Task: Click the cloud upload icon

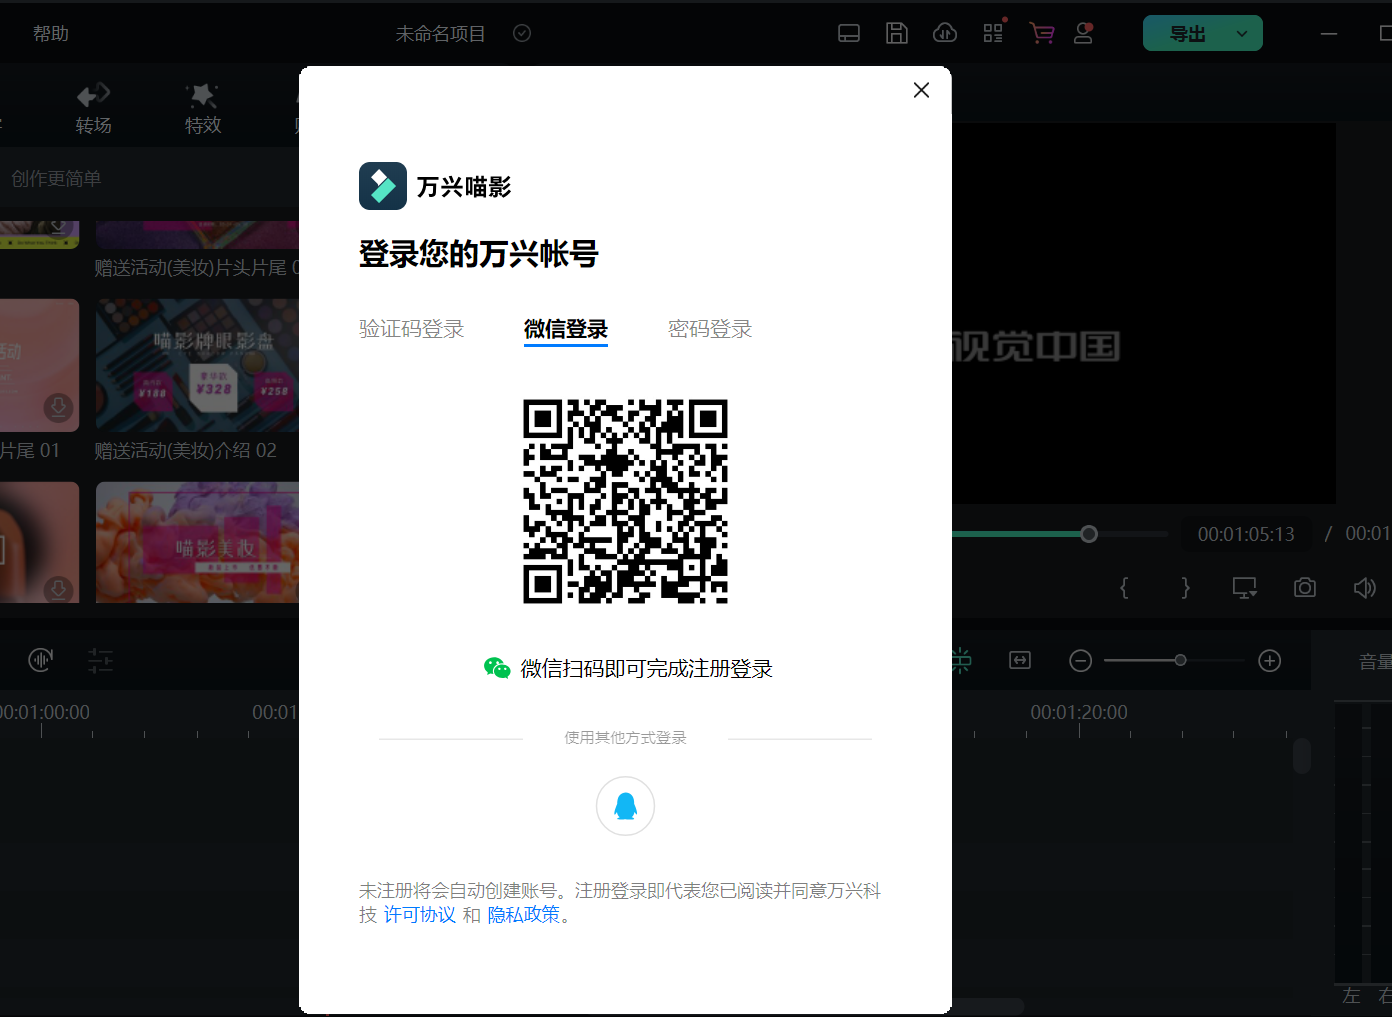Action: (945, 34)
